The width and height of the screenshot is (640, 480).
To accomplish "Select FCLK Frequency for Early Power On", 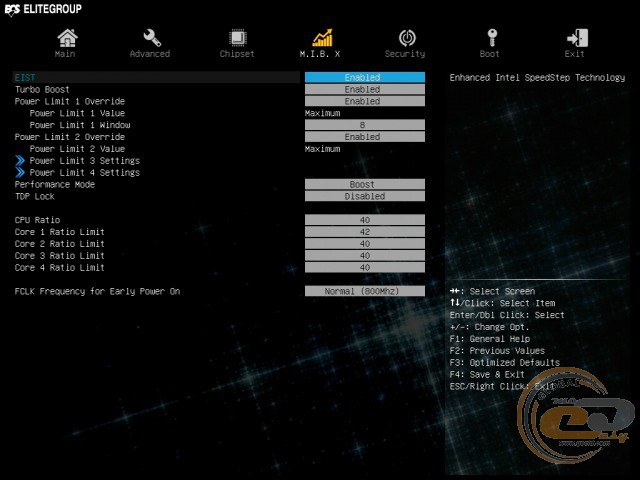I will tap(97, 291).
